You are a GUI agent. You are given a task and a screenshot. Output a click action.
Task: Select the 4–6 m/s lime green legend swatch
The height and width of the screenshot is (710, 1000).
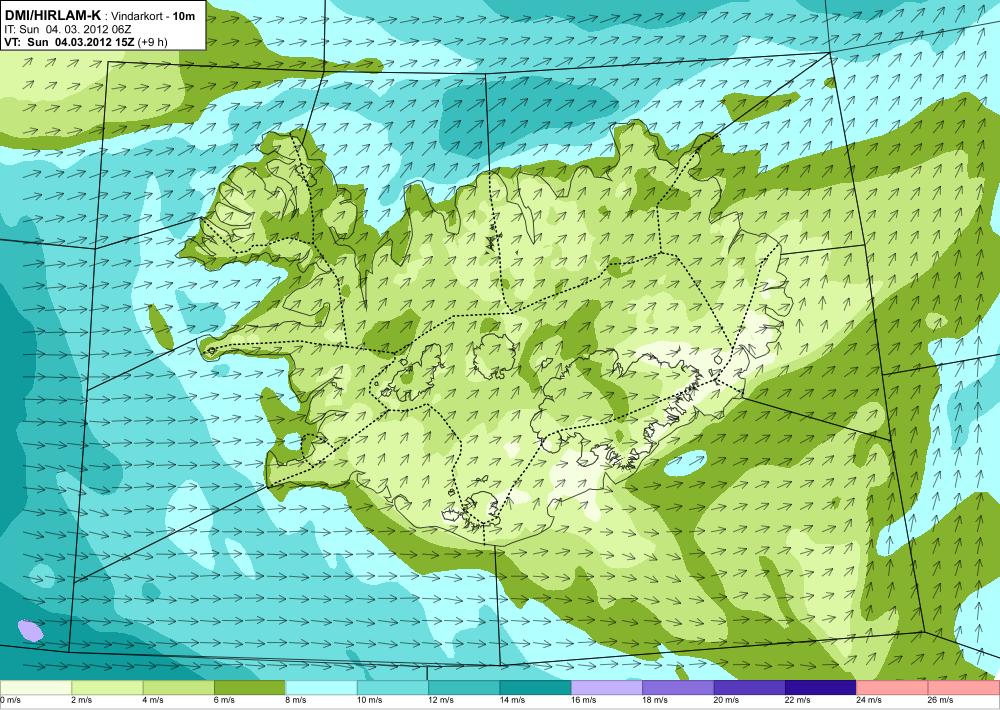tap(179, 688)
